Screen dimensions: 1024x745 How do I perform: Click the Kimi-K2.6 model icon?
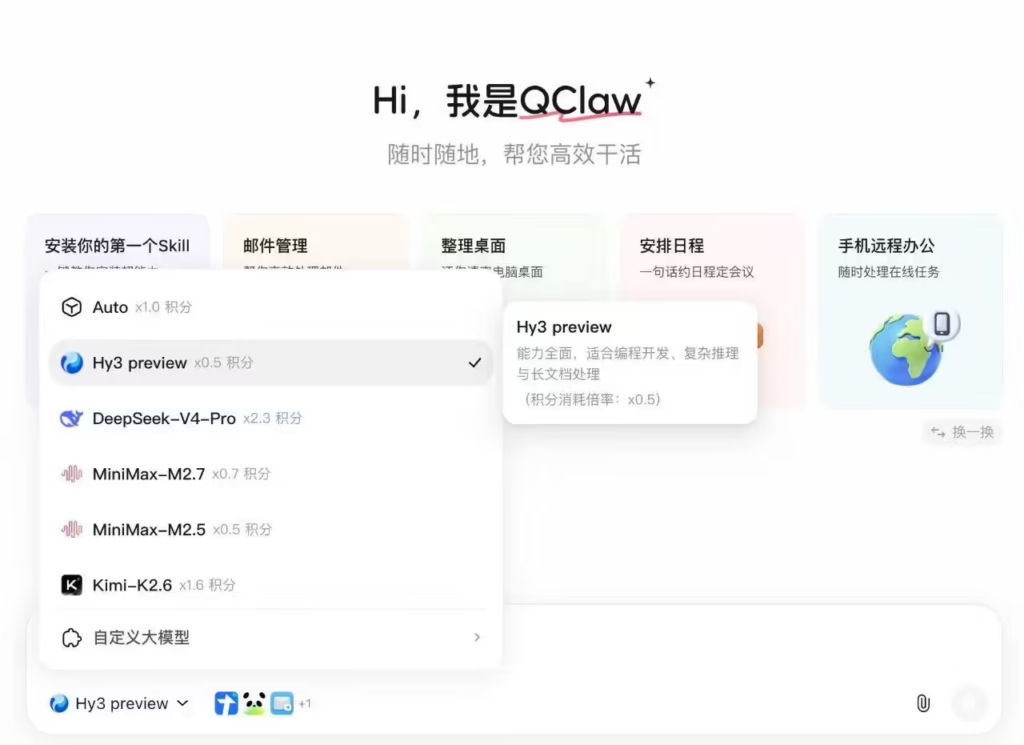pyautogui.click(x=72, y=584)
